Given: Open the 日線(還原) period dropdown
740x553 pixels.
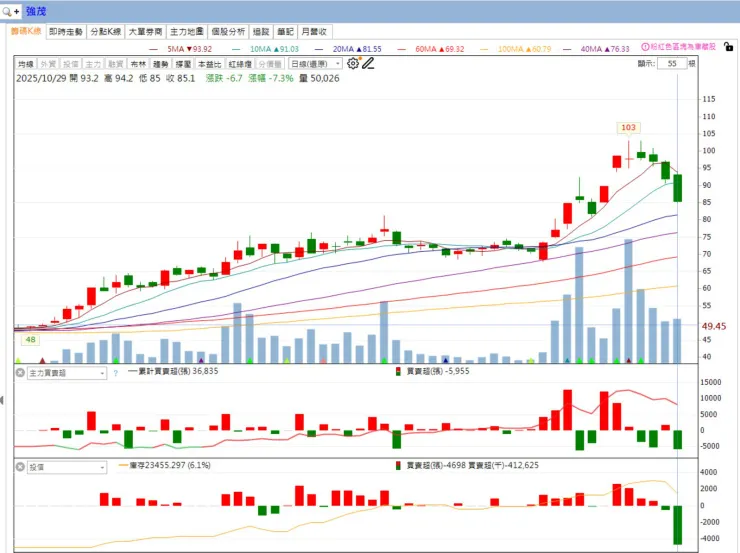Looking at the screenshot, I should click(315, 64).
